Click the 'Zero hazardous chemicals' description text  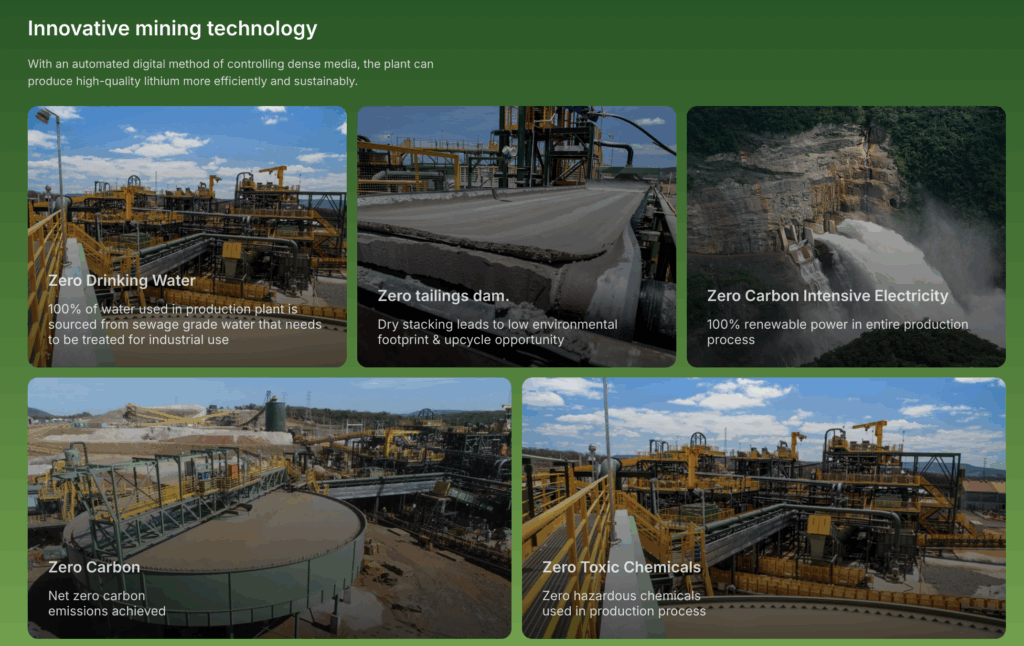coord(624,604)
